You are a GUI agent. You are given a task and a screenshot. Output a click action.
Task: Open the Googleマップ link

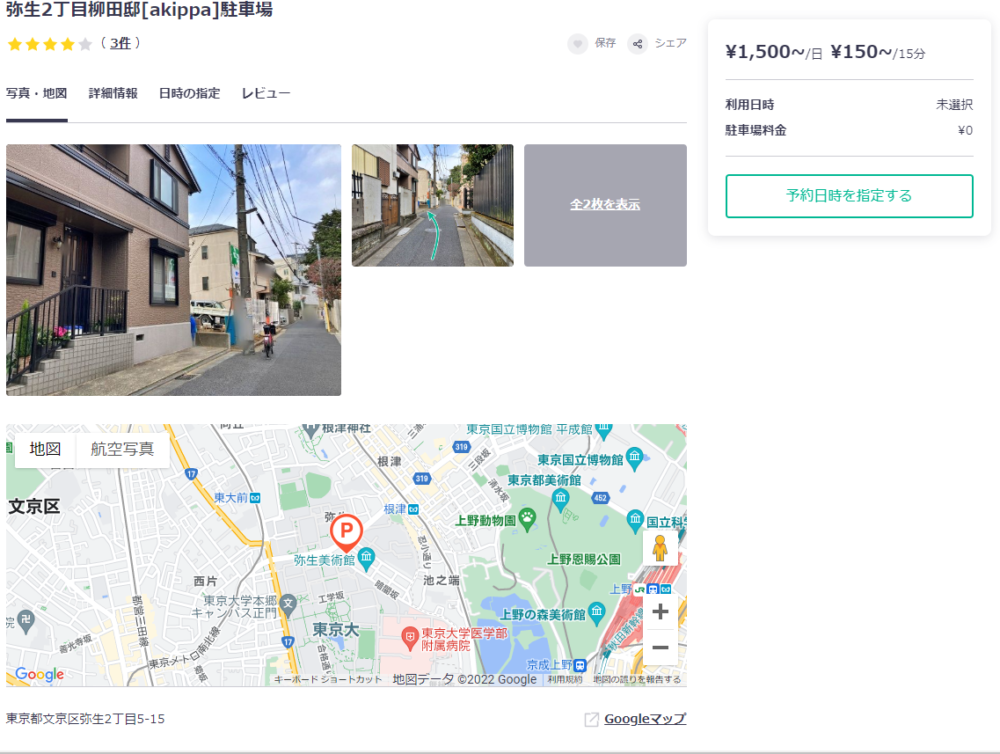tap(645, 719)
